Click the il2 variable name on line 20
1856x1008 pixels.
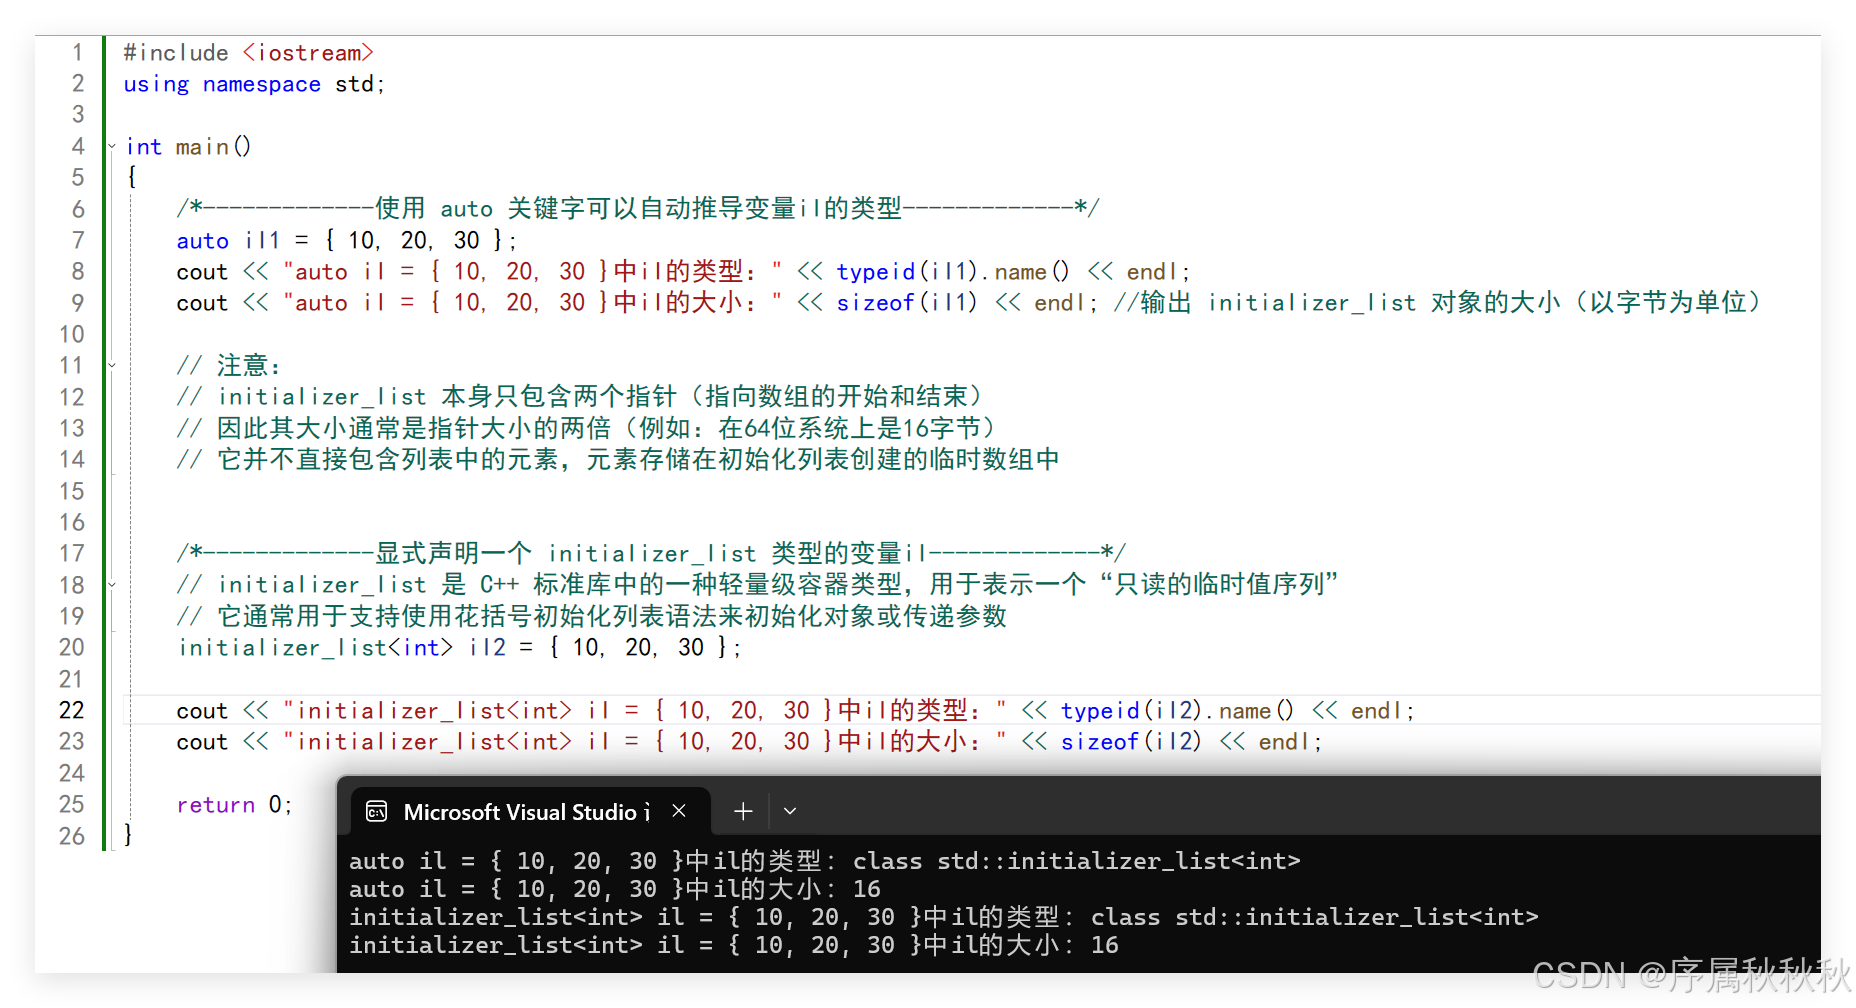487,648
